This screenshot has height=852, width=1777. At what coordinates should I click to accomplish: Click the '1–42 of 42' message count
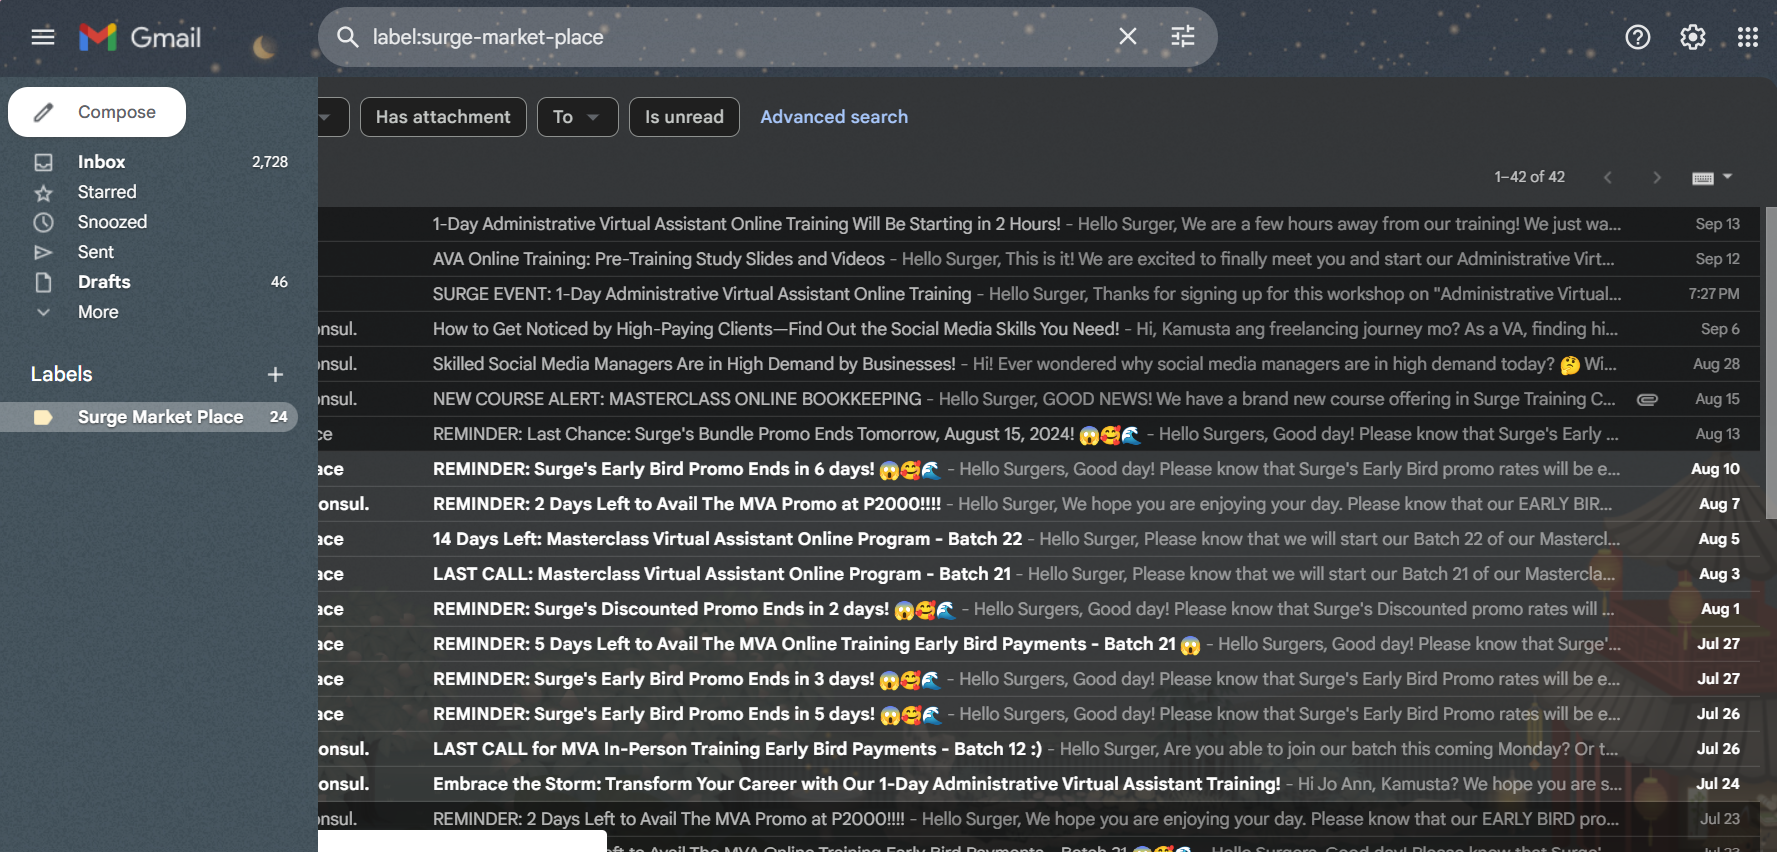tap(1529, 177)
